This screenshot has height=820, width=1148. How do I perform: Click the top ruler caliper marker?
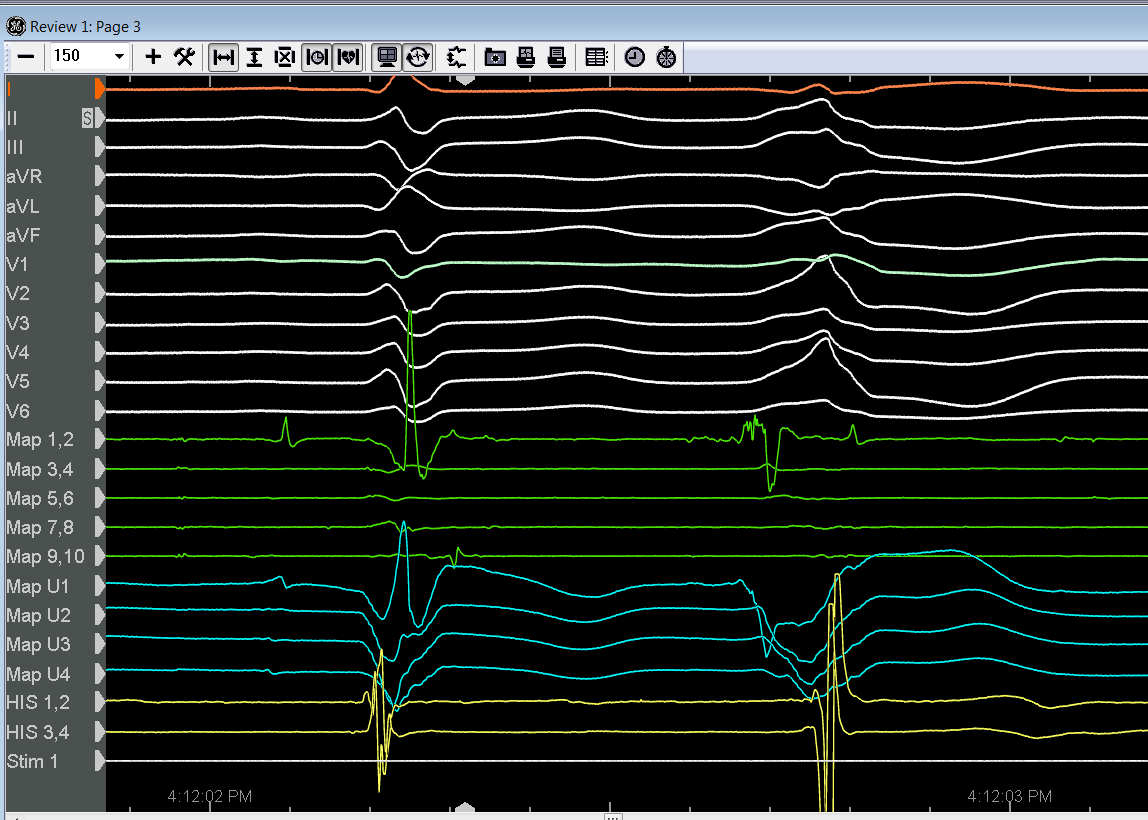[x=465, y=79]
